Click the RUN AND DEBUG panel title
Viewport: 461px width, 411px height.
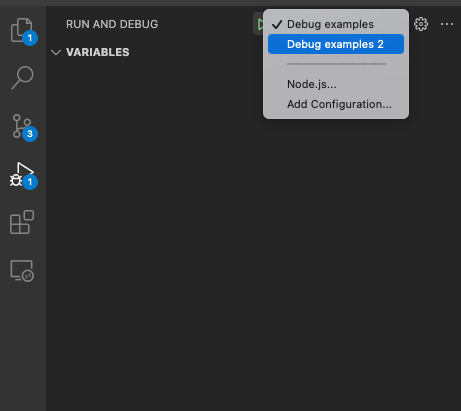coord(112,24)
